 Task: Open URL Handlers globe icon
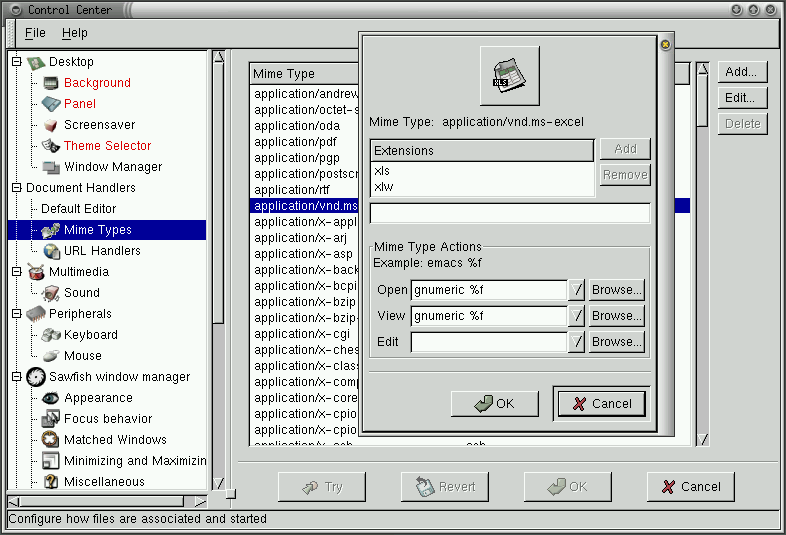52,251
